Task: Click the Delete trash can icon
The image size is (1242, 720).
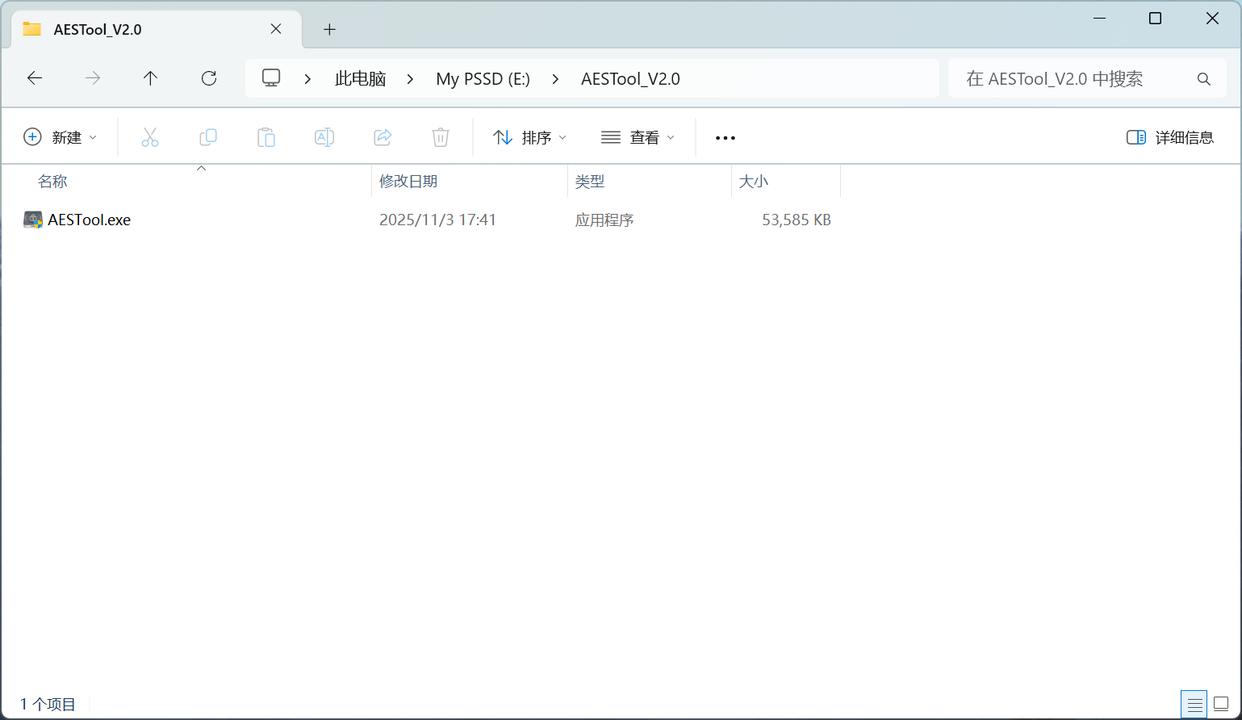Action: point(440,137)
